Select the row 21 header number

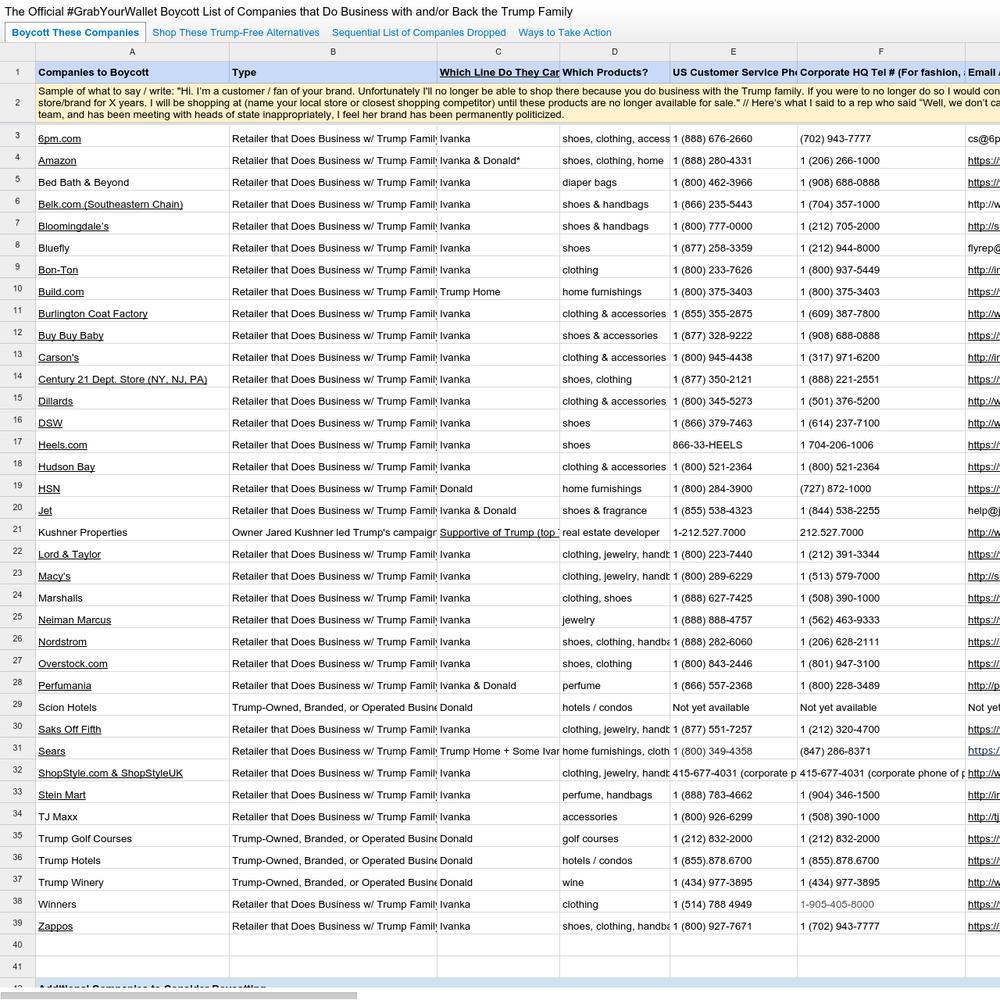pyautogui.click(x=17, y=529)
